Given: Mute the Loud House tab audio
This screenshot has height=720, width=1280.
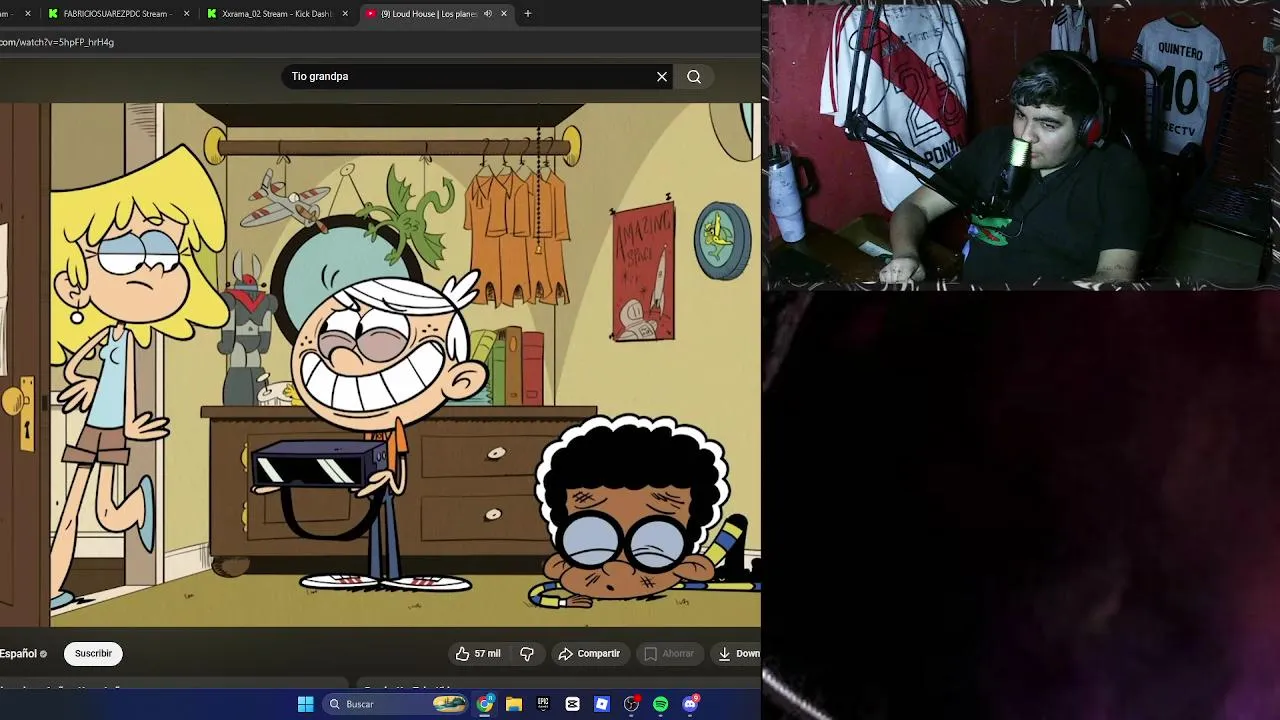Looking at the screenshot, I should (x=488, y=14).
